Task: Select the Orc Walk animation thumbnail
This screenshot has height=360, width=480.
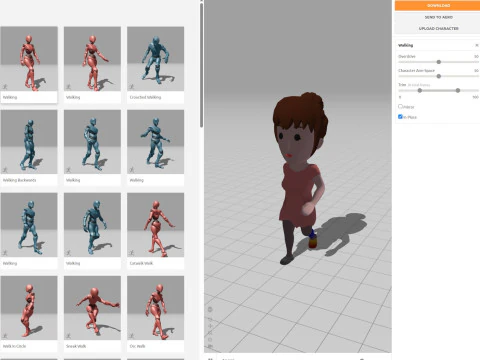Action: [155, 308]
